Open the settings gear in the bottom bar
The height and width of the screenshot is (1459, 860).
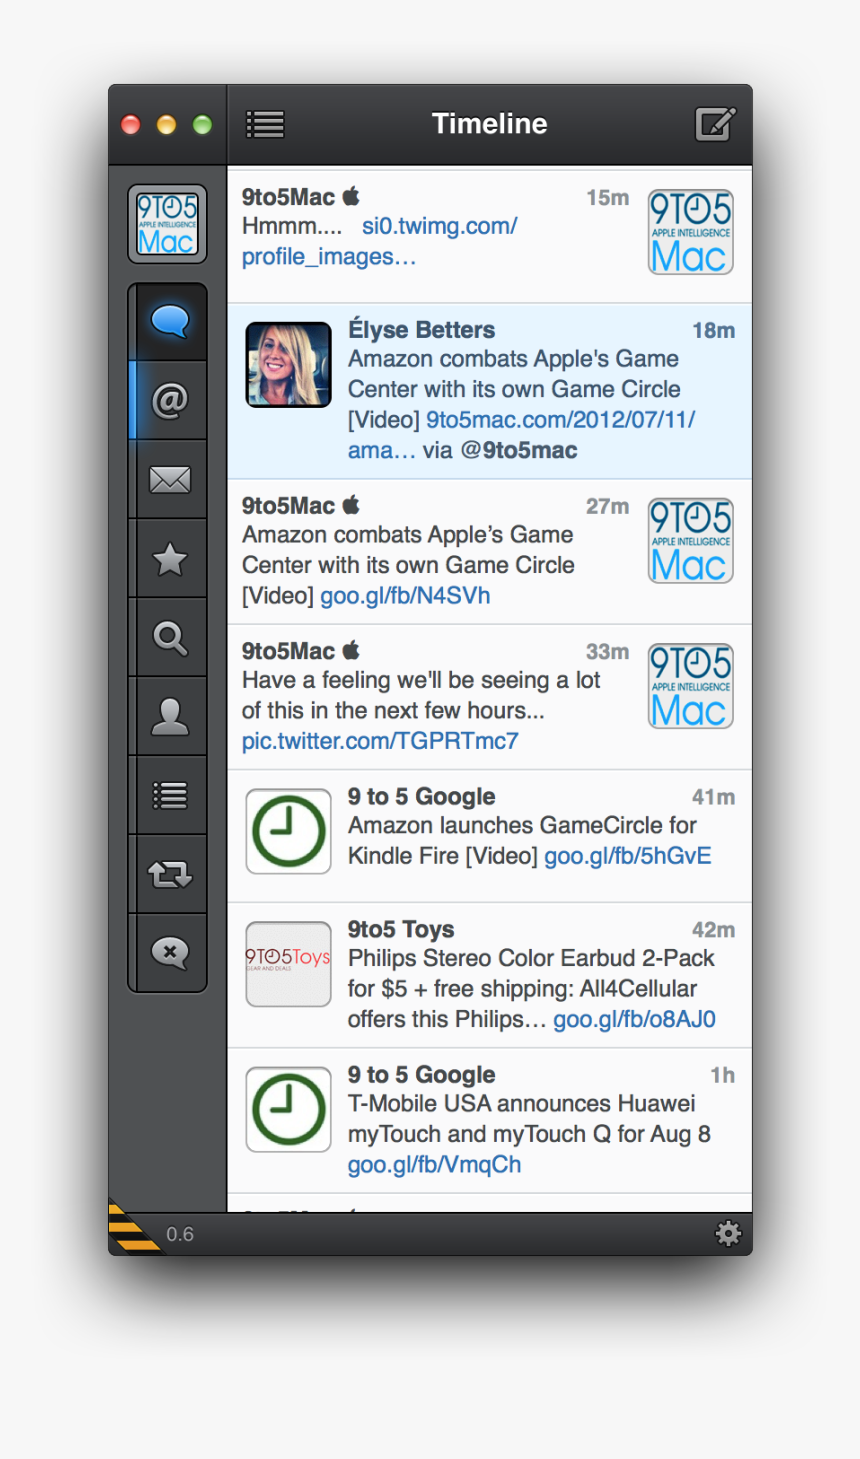click(x=728, y=1234)
